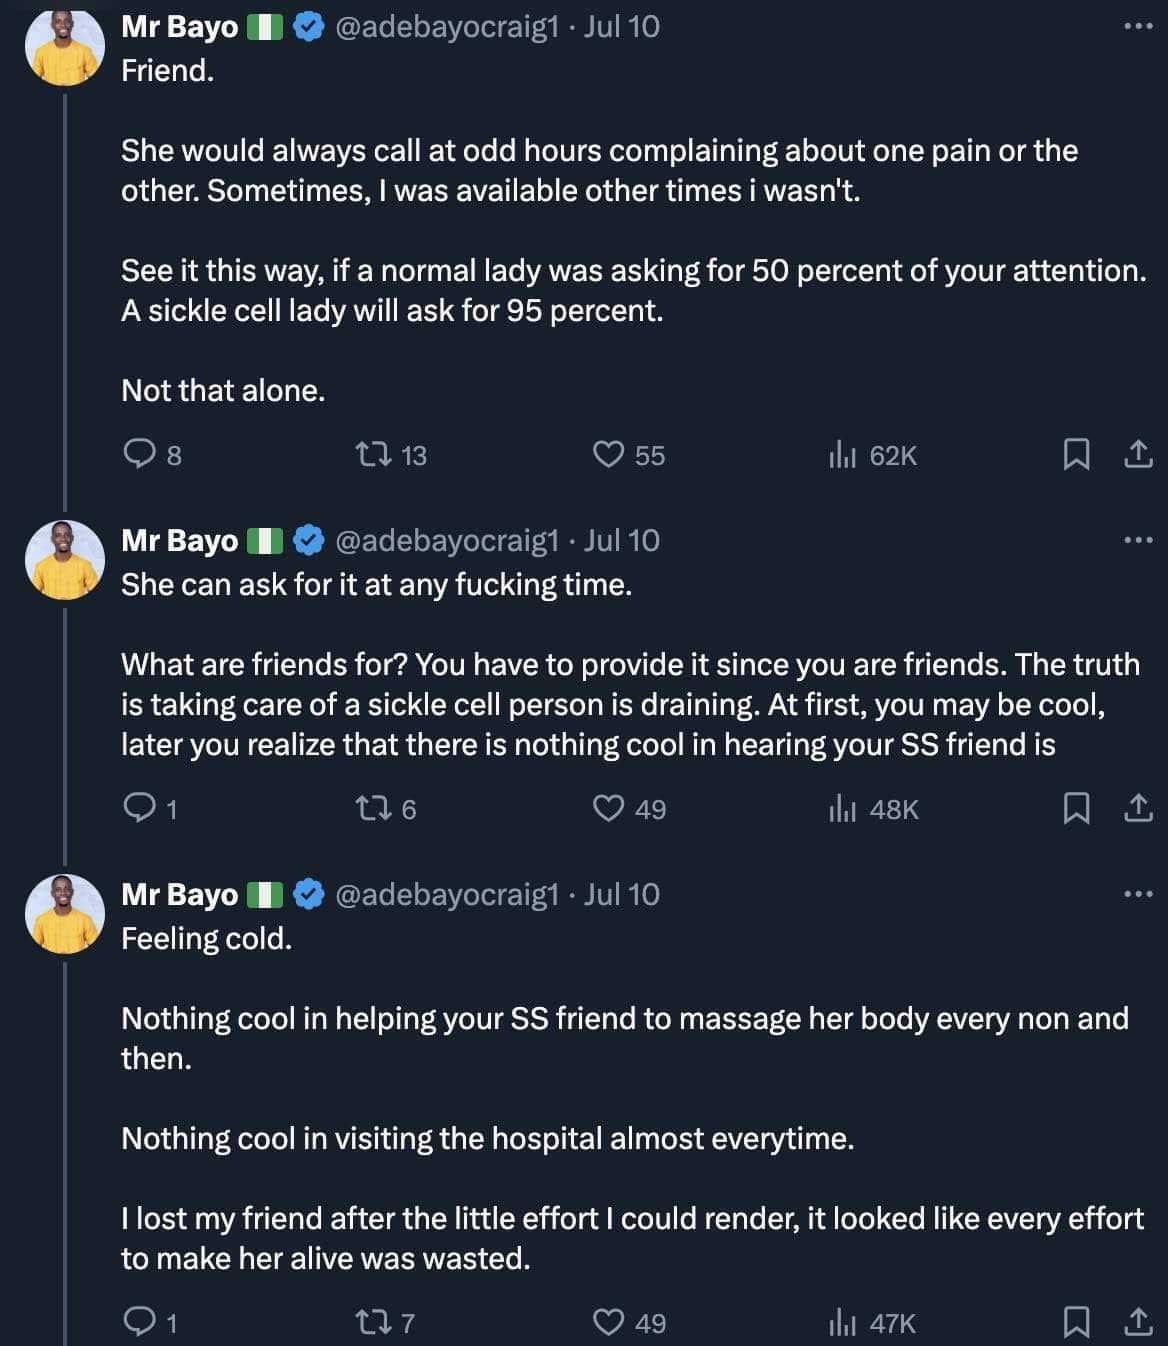Retweet the tweet with 13 reposts

(373, 455)
